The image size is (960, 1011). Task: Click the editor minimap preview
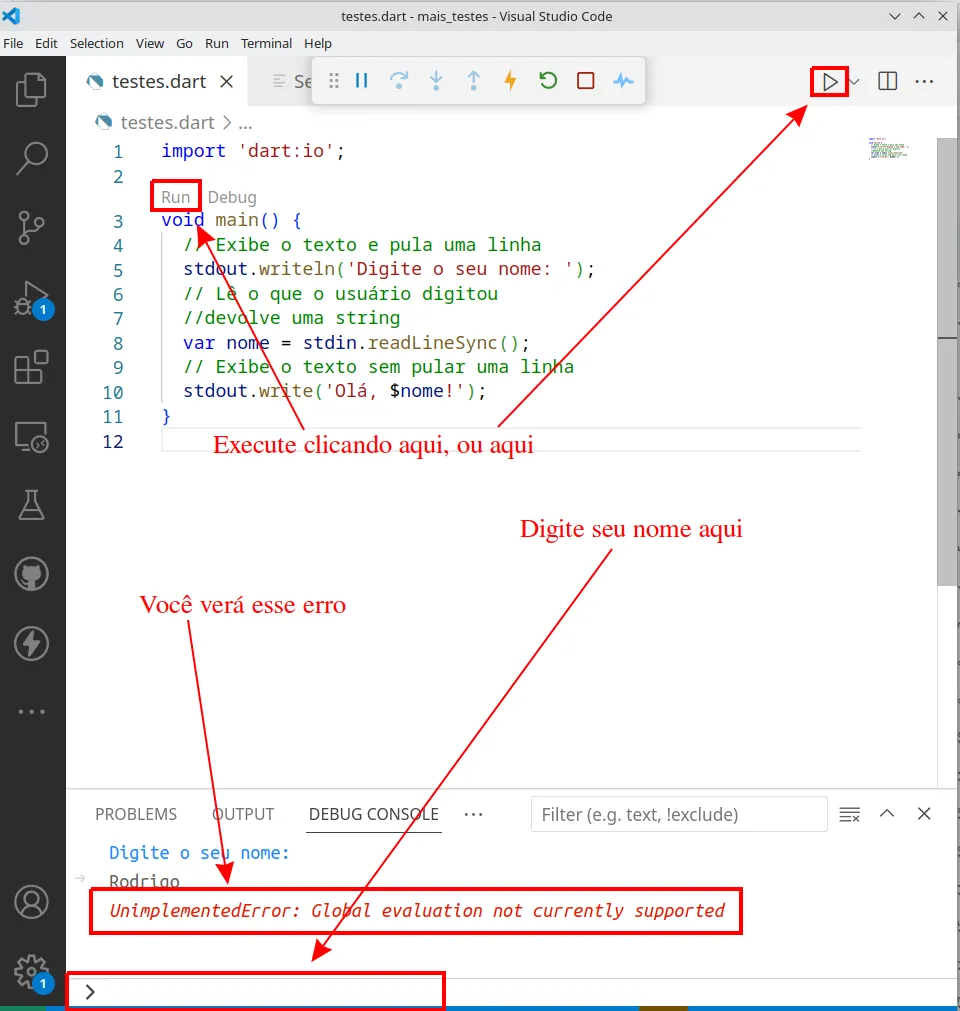click(x=888, y=148)
